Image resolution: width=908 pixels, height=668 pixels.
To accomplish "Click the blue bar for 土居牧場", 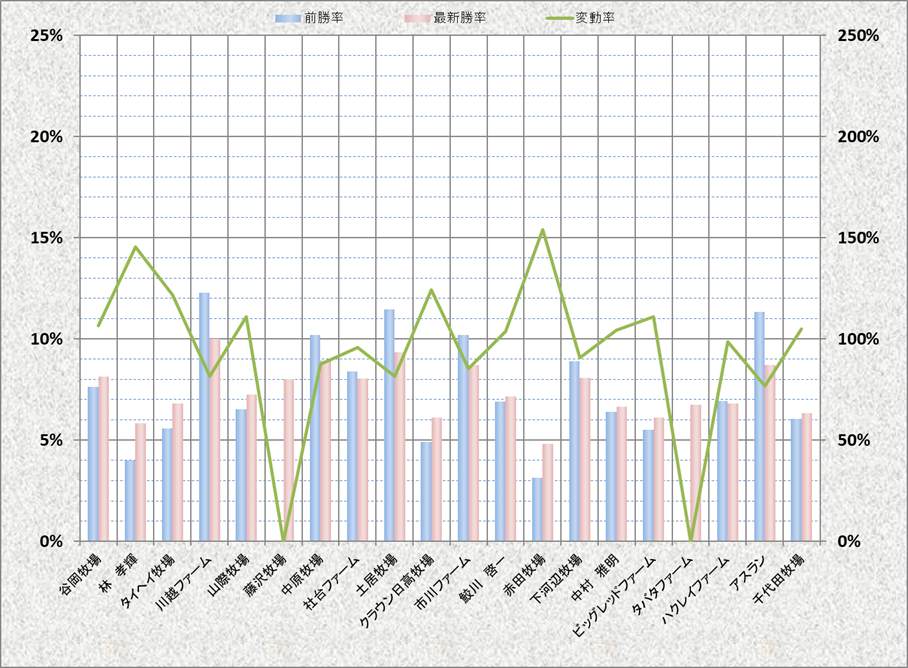I will 389,425.
